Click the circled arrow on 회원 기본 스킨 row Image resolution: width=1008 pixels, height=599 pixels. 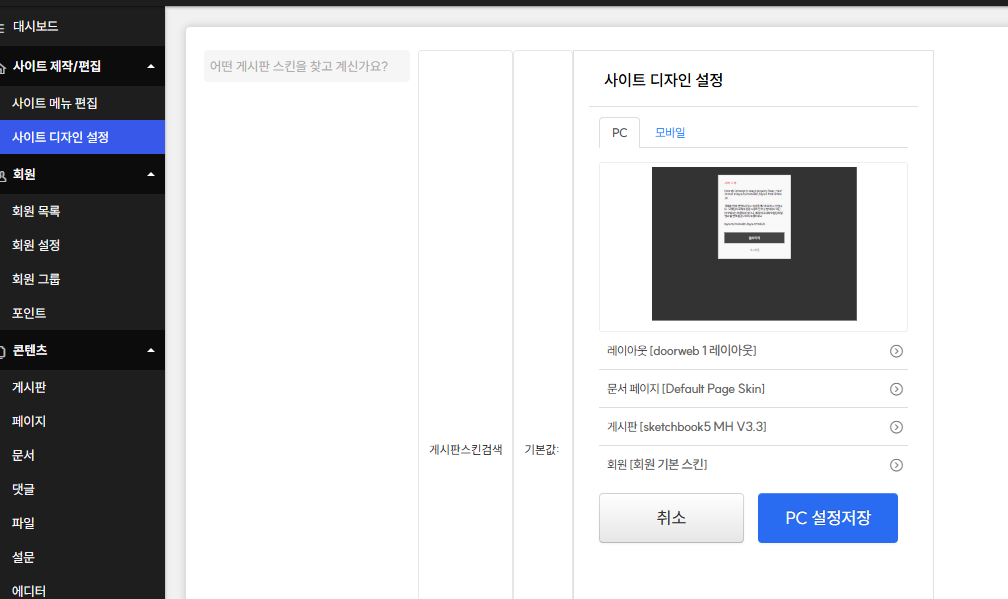point(897,464)
